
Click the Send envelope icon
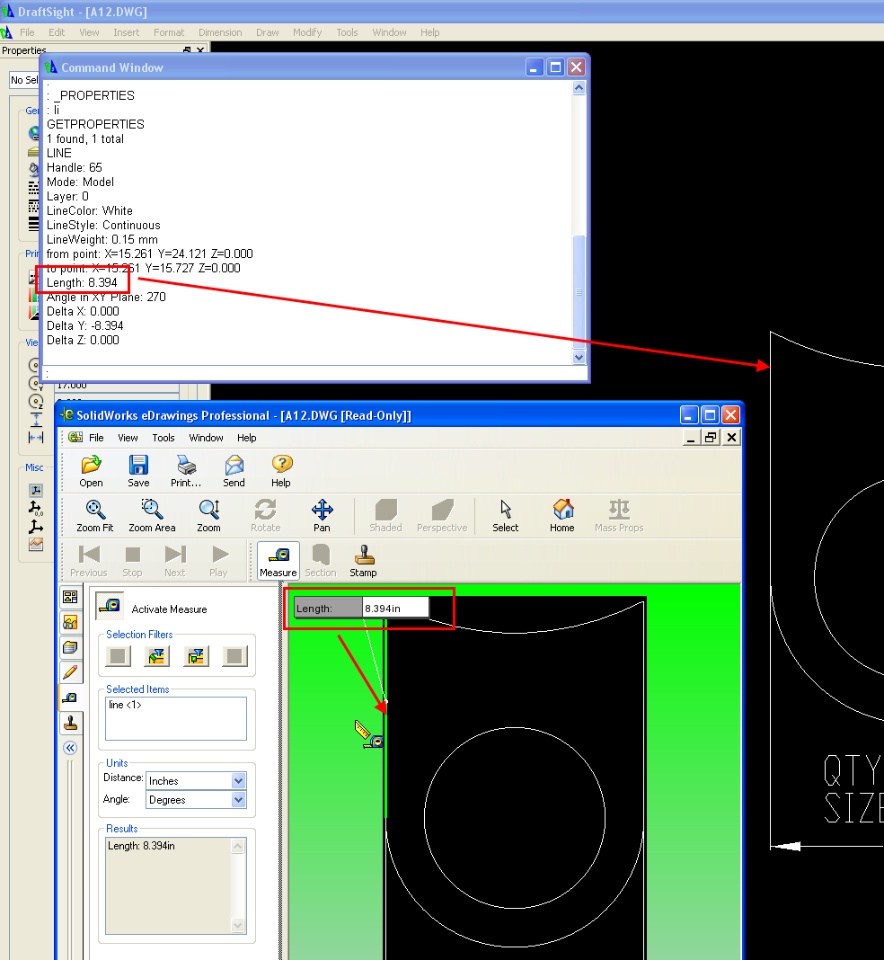point(234,471)
